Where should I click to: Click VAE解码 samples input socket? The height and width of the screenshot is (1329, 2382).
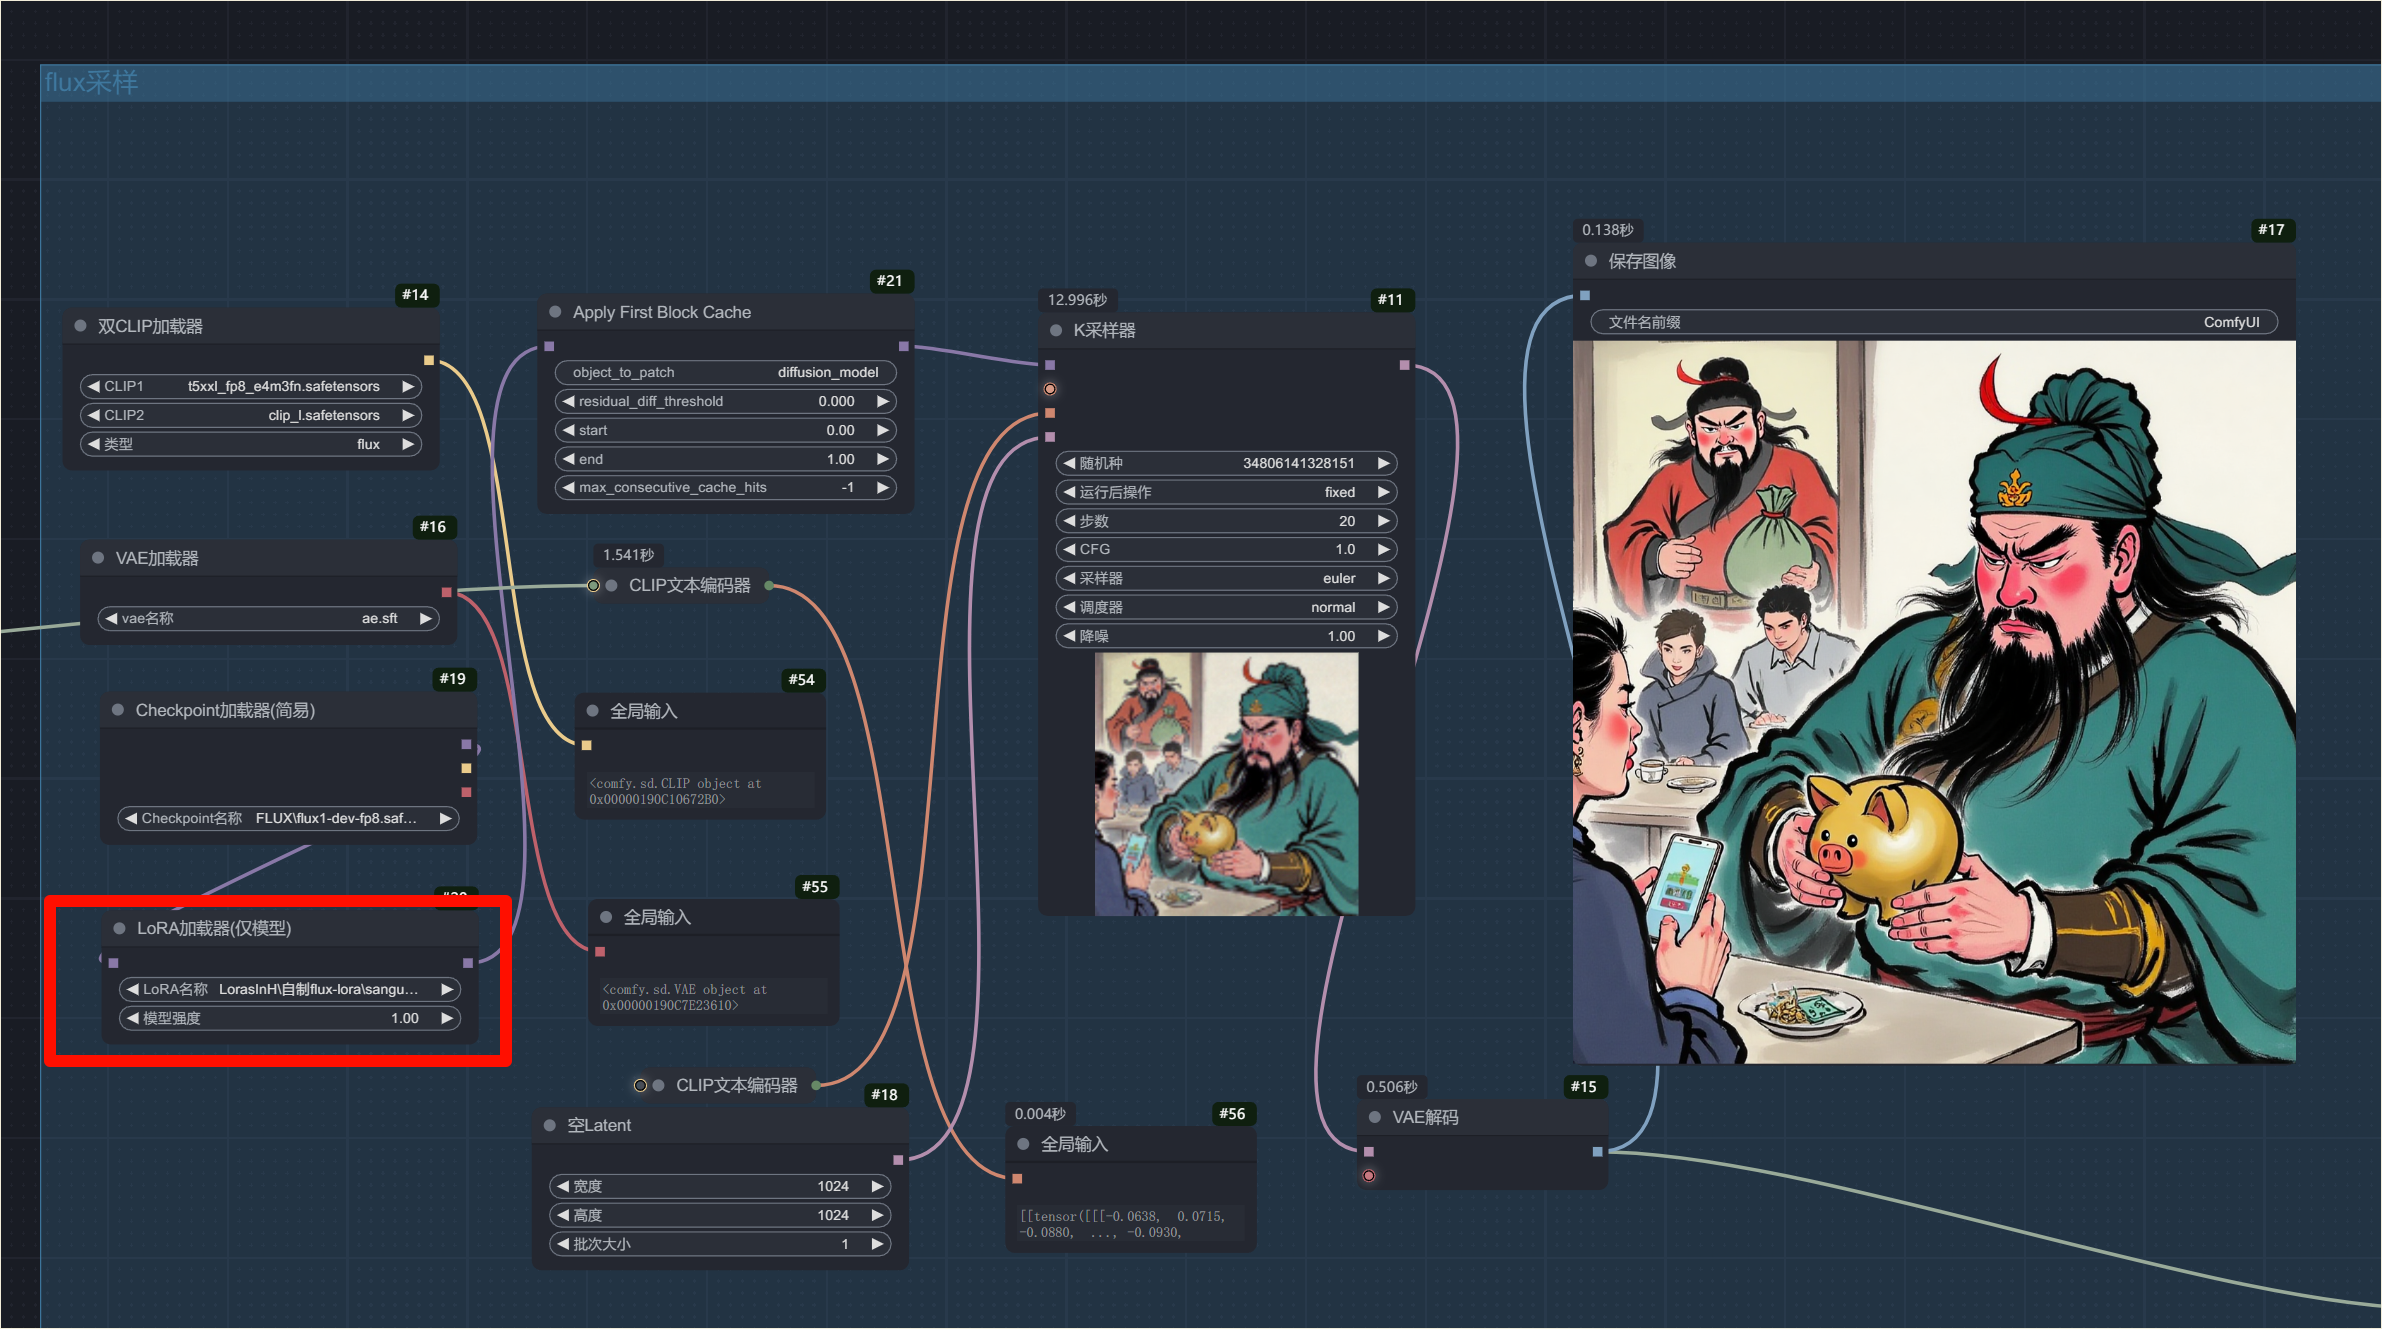pyautogui.click(x=1369, y=1152)
